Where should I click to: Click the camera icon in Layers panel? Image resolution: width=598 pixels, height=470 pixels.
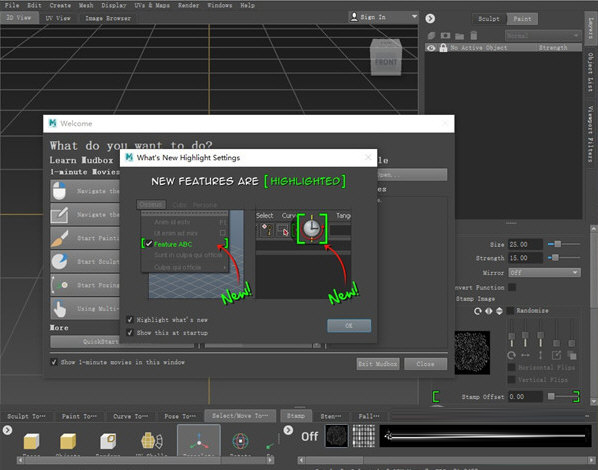point(445,35)
